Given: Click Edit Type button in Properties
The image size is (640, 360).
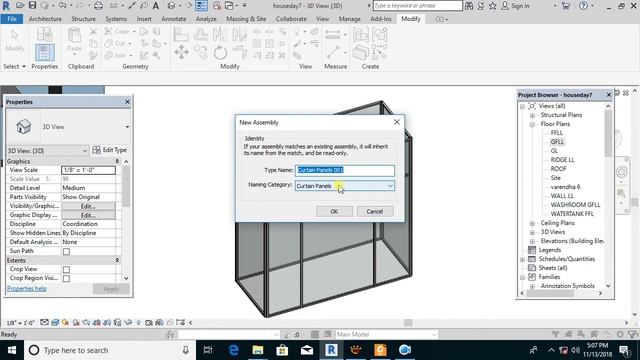Looking at the screenshot, I should click(110, 150).
